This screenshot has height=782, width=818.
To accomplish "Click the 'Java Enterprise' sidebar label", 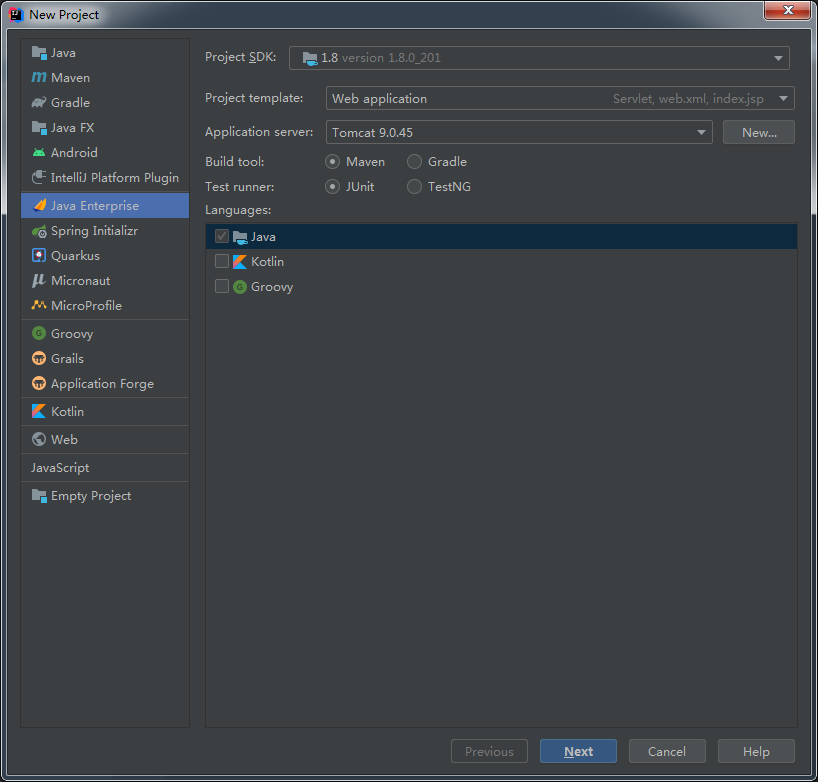I will 95,206.
